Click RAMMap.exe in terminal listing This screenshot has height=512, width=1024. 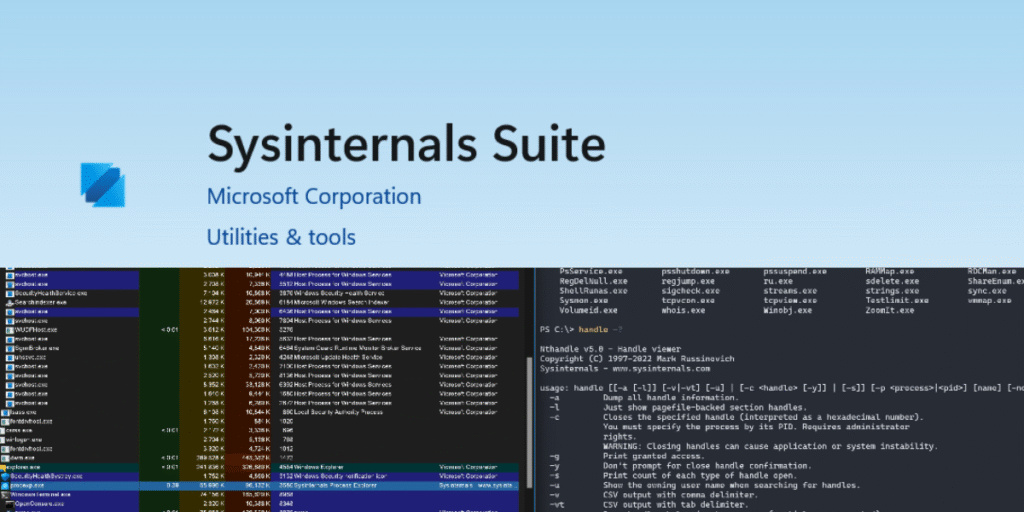click(892, 271)
